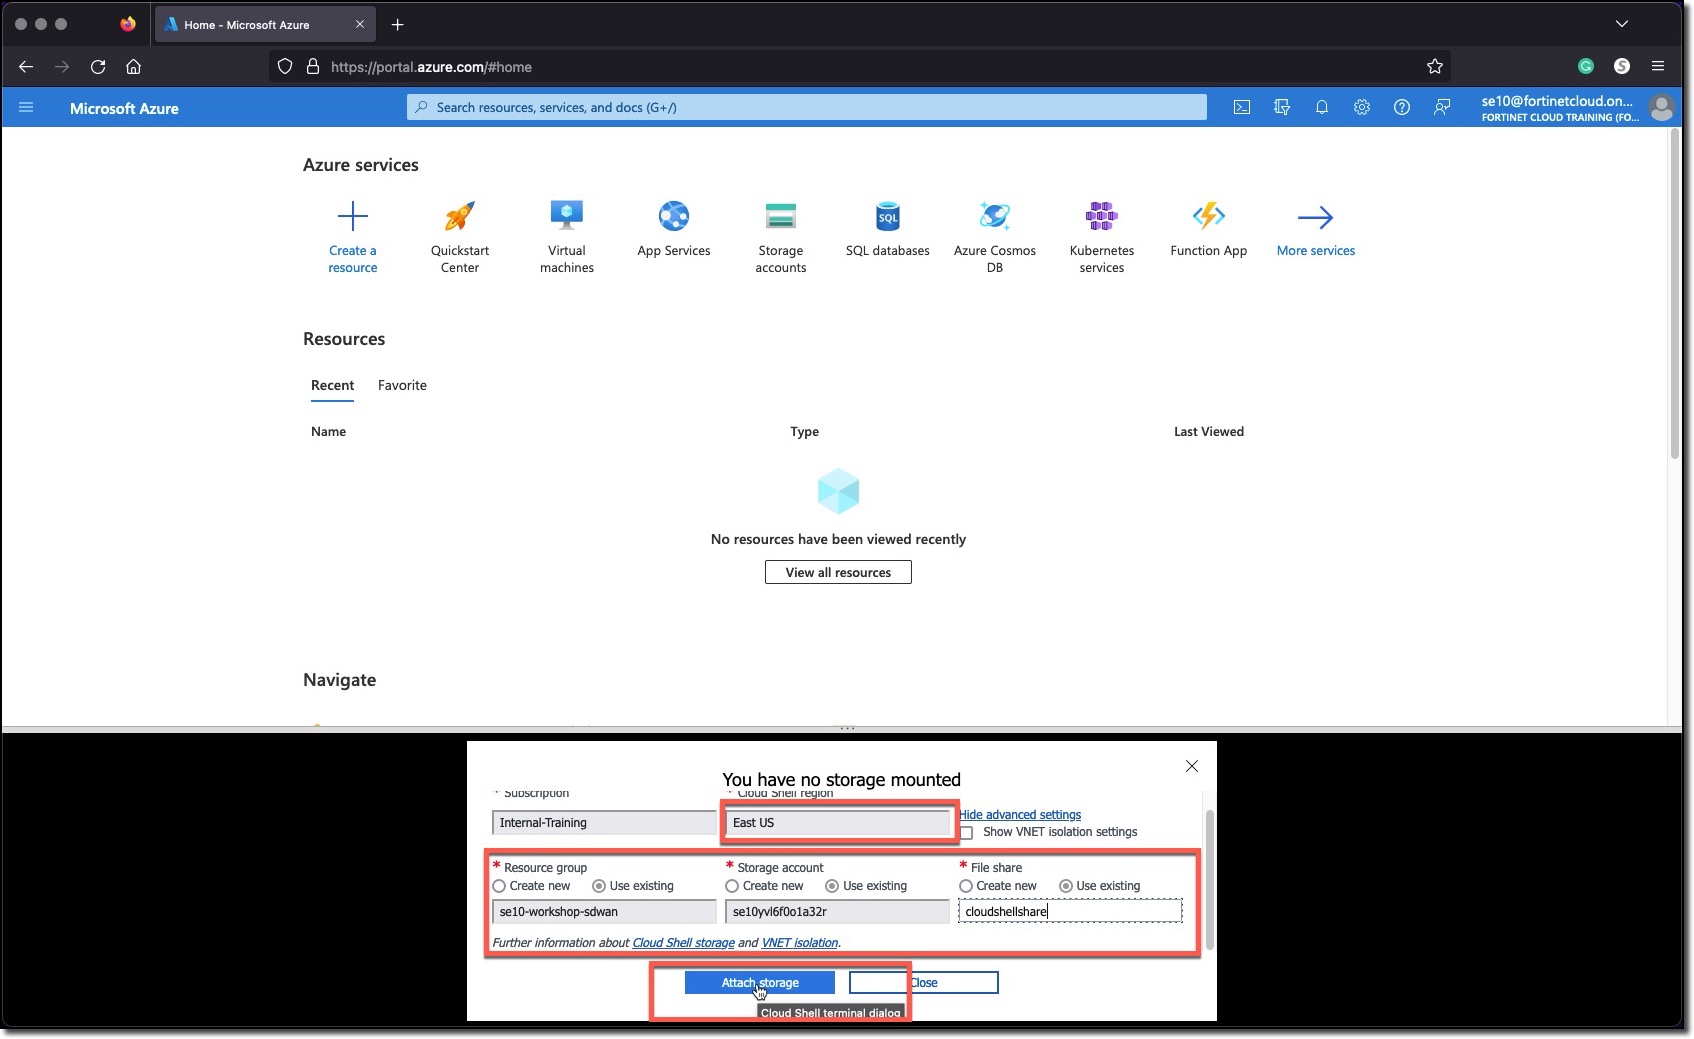
Task: Open Cloud Shell storage link
Action: [x=683, y=943]
